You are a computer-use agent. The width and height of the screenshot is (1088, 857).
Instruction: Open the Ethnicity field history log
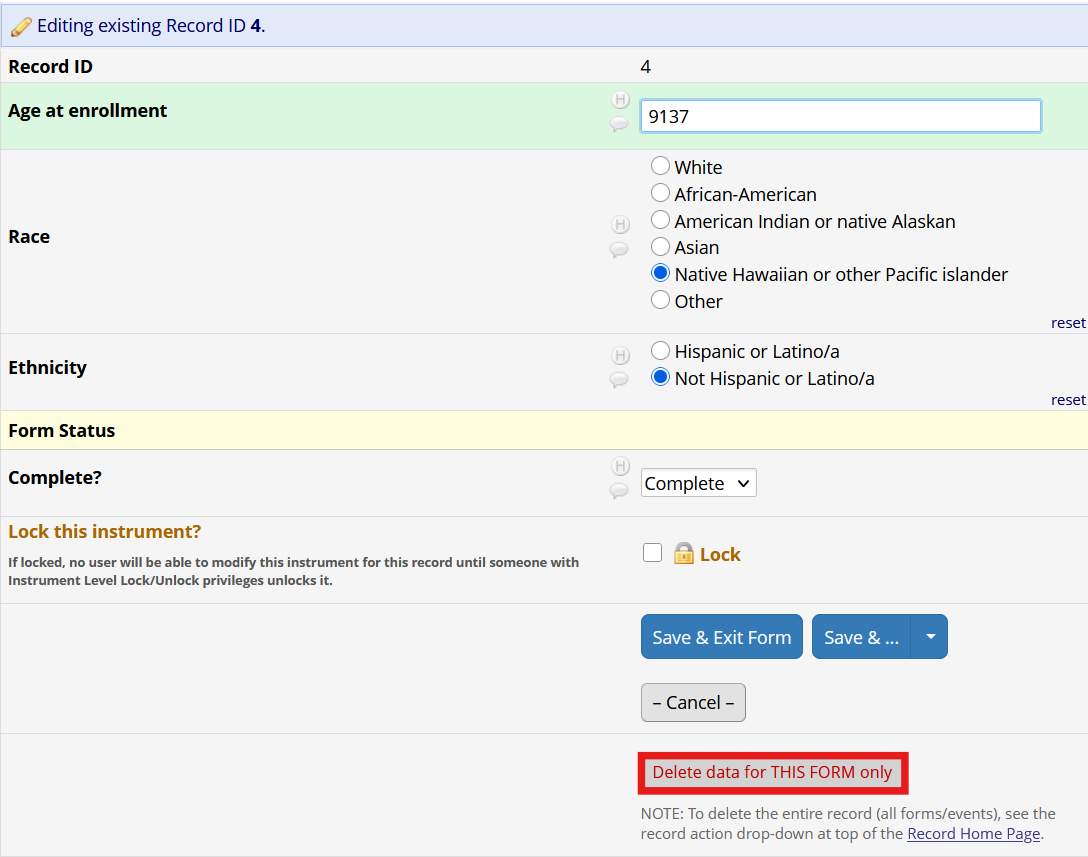[620, 355]
